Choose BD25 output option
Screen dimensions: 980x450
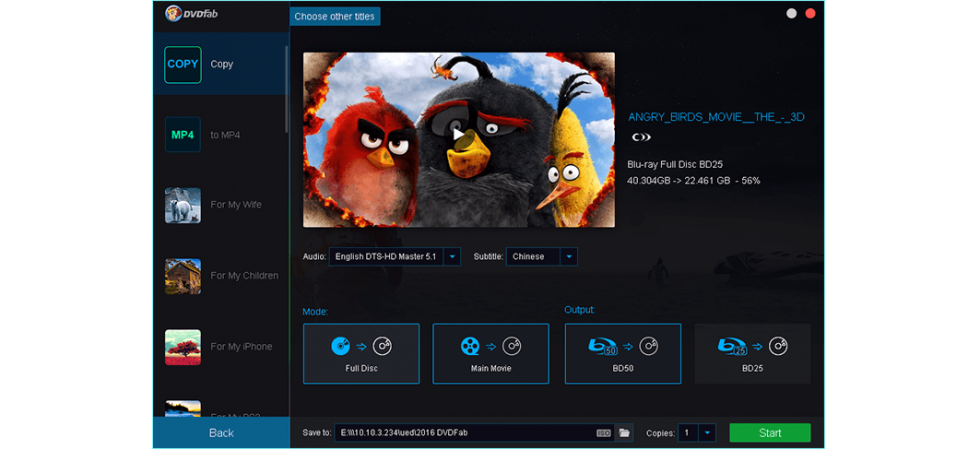click(x=752, y=353)
